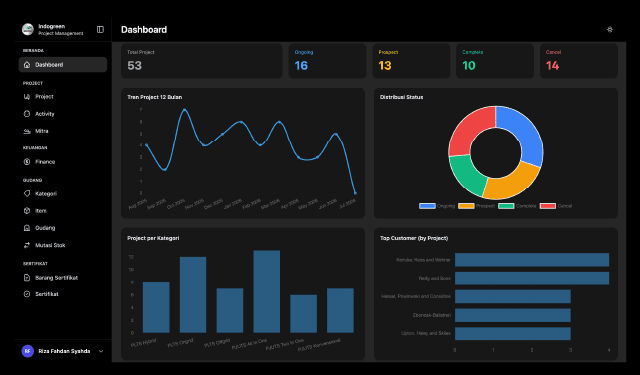This screenshot has width=640, height=375.
Task: Click the Zboncak-Balistreri bar in Top Customer
Action: pos(513,315)
